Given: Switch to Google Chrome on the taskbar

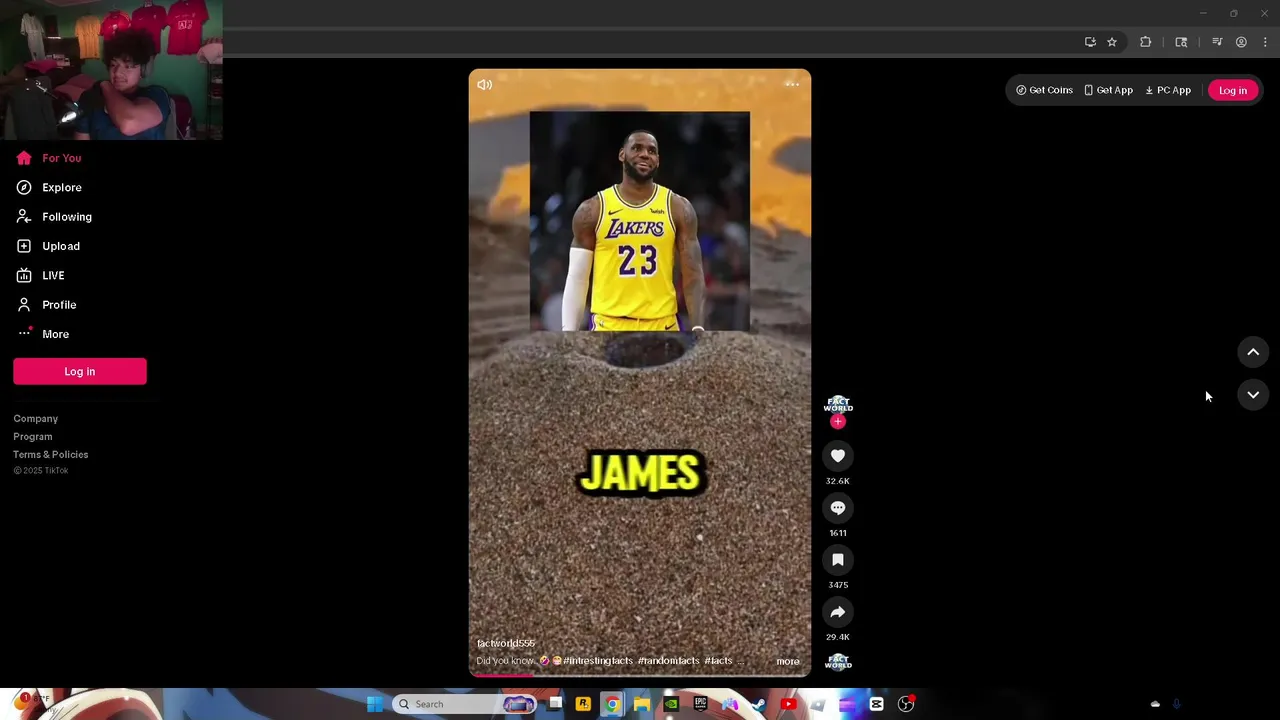Looking at the screenshot, I should [612, 704].
